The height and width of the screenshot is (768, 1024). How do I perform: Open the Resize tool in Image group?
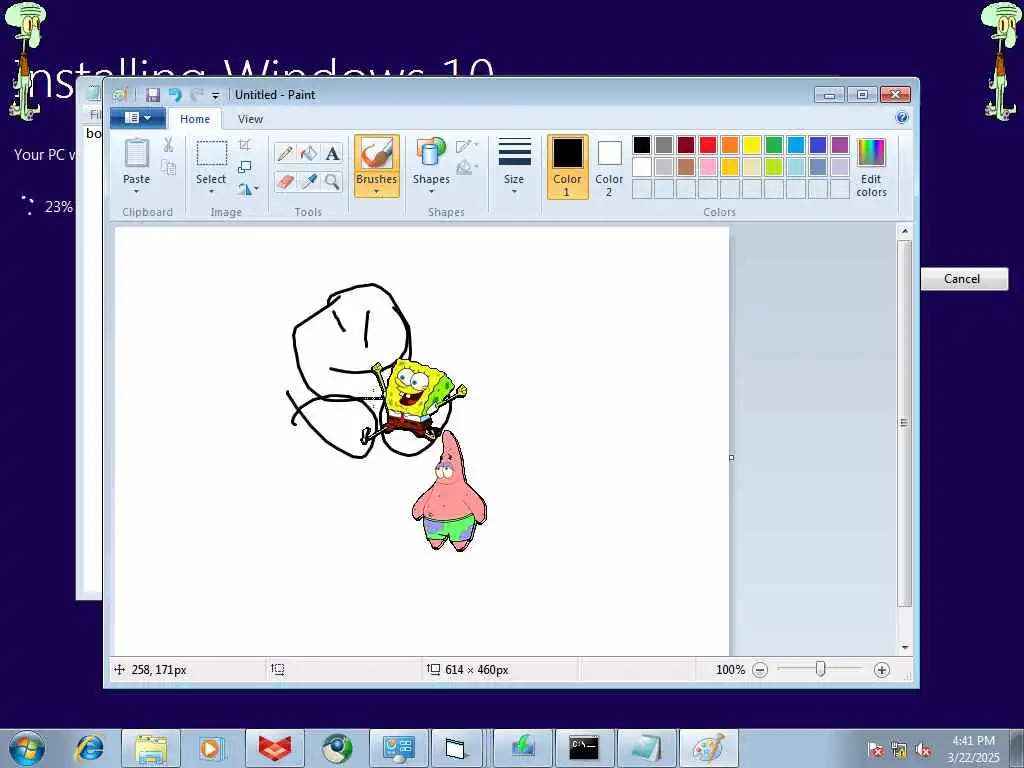(x=245, y=167)
